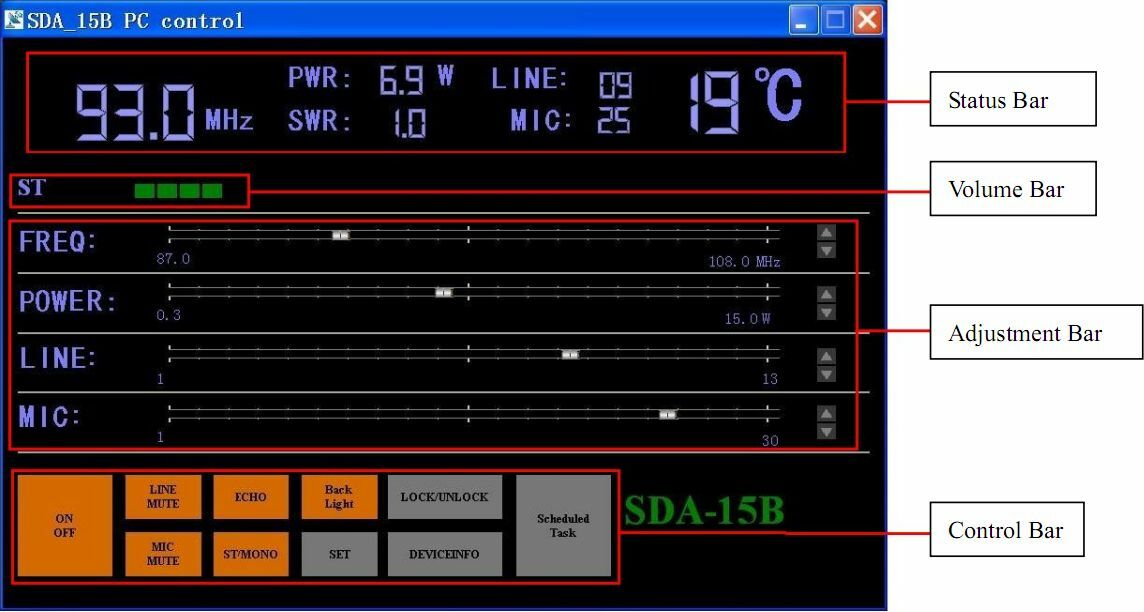Increase MIC level with up arrow

pyautogui.click(x=826, y=413)
